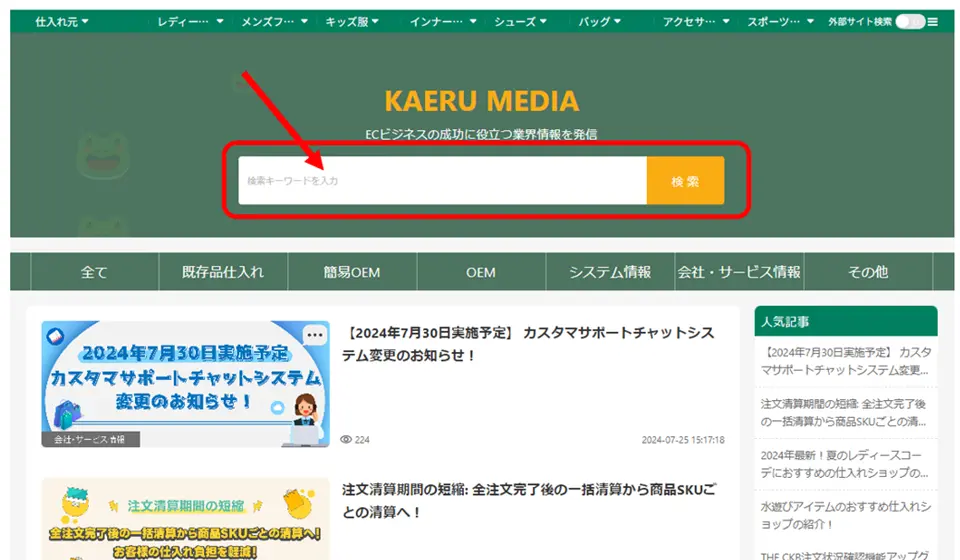Select the その他 tab

click(x=868, y=272)
